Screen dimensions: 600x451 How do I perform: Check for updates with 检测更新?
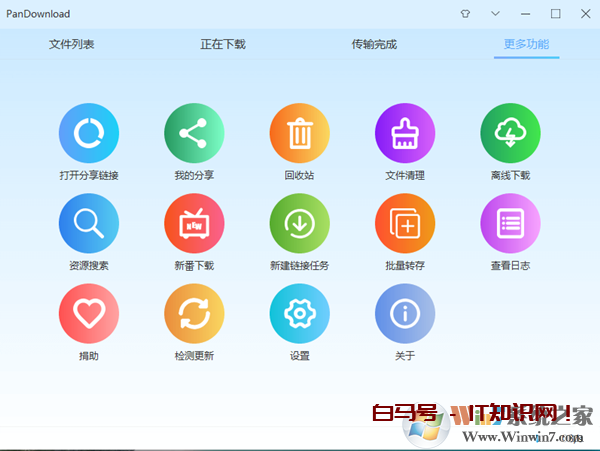click(194, 314)
